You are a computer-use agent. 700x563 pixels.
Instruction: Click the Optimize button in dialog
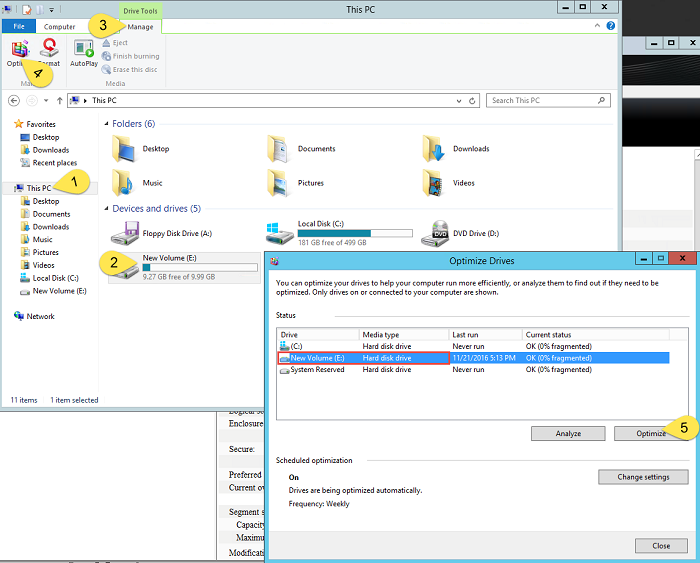click(650, 434)
